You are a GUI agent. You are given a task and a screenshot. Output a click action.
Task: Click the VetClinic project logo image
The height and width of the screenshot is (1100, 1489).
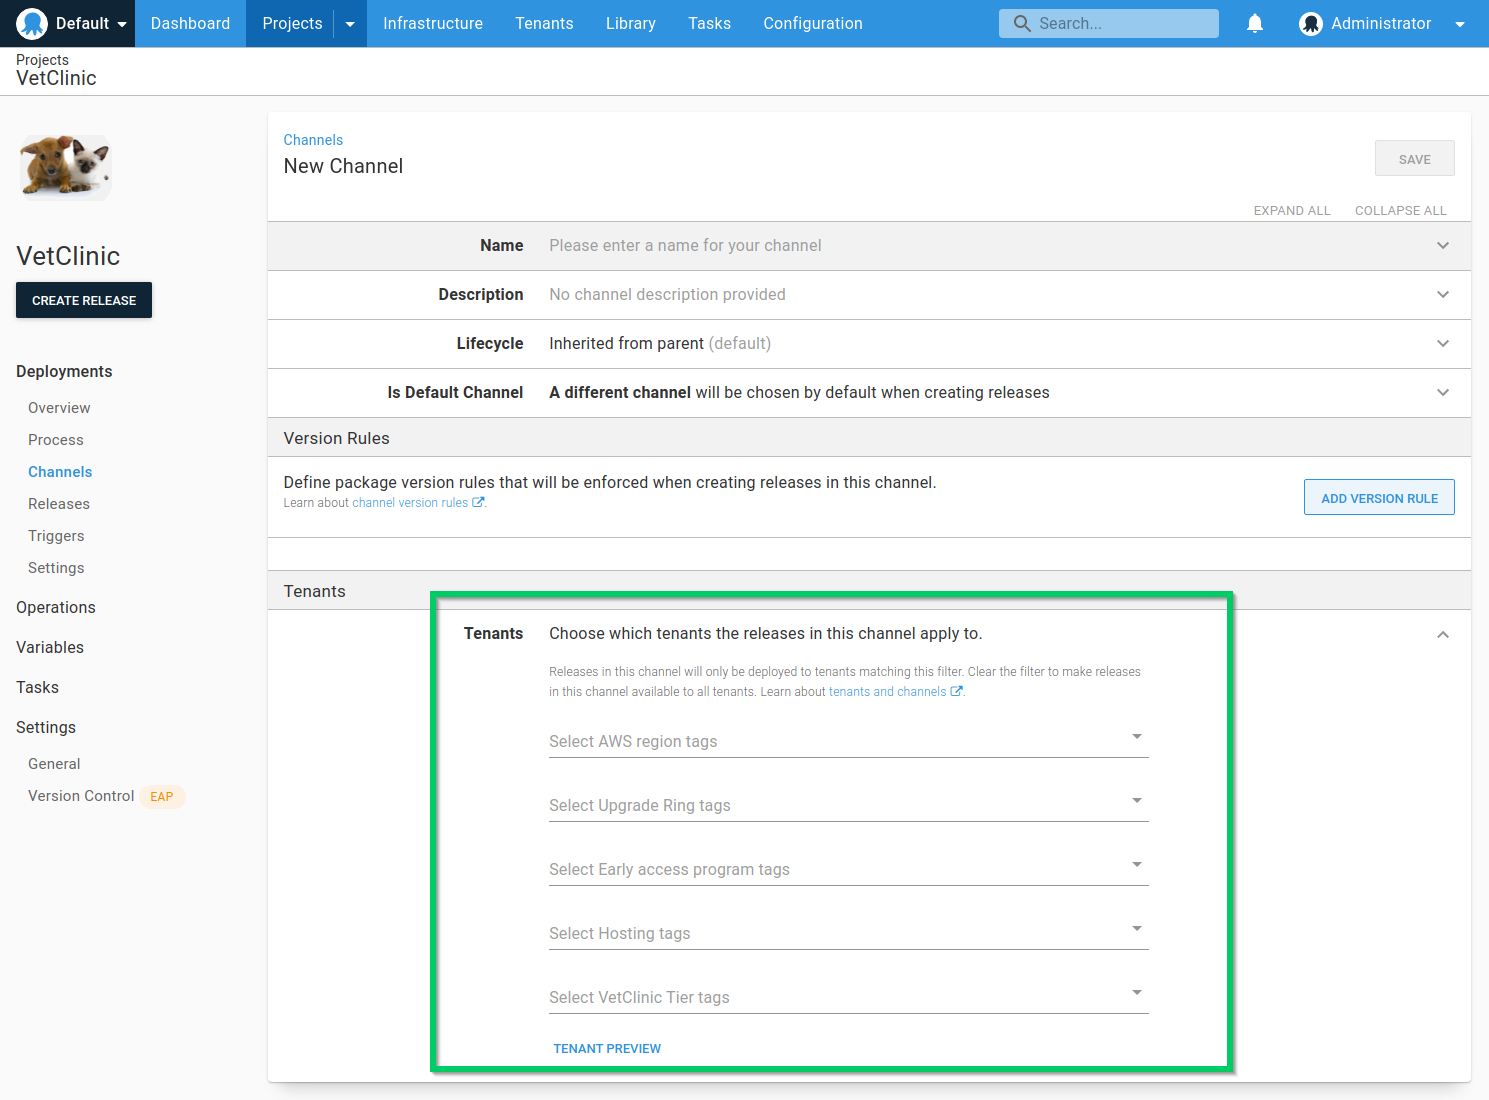66,167
